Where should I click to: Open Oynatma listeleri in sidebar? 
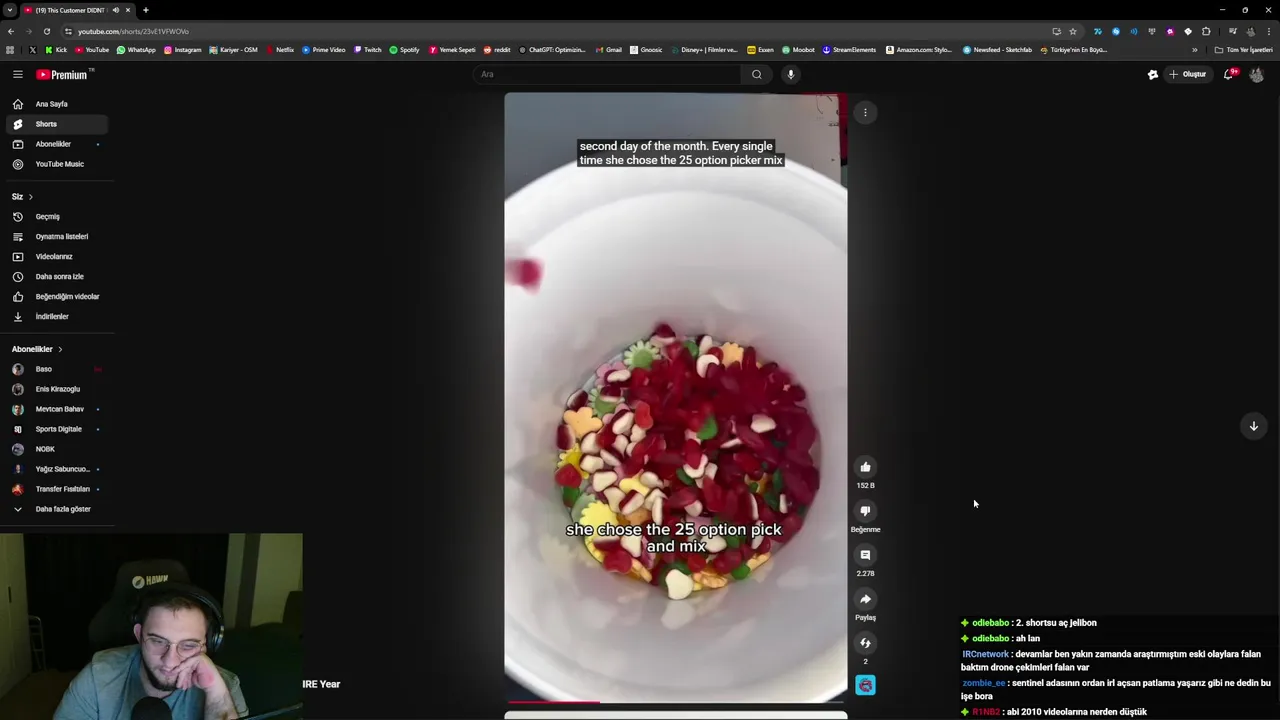[x=56, y=237]
